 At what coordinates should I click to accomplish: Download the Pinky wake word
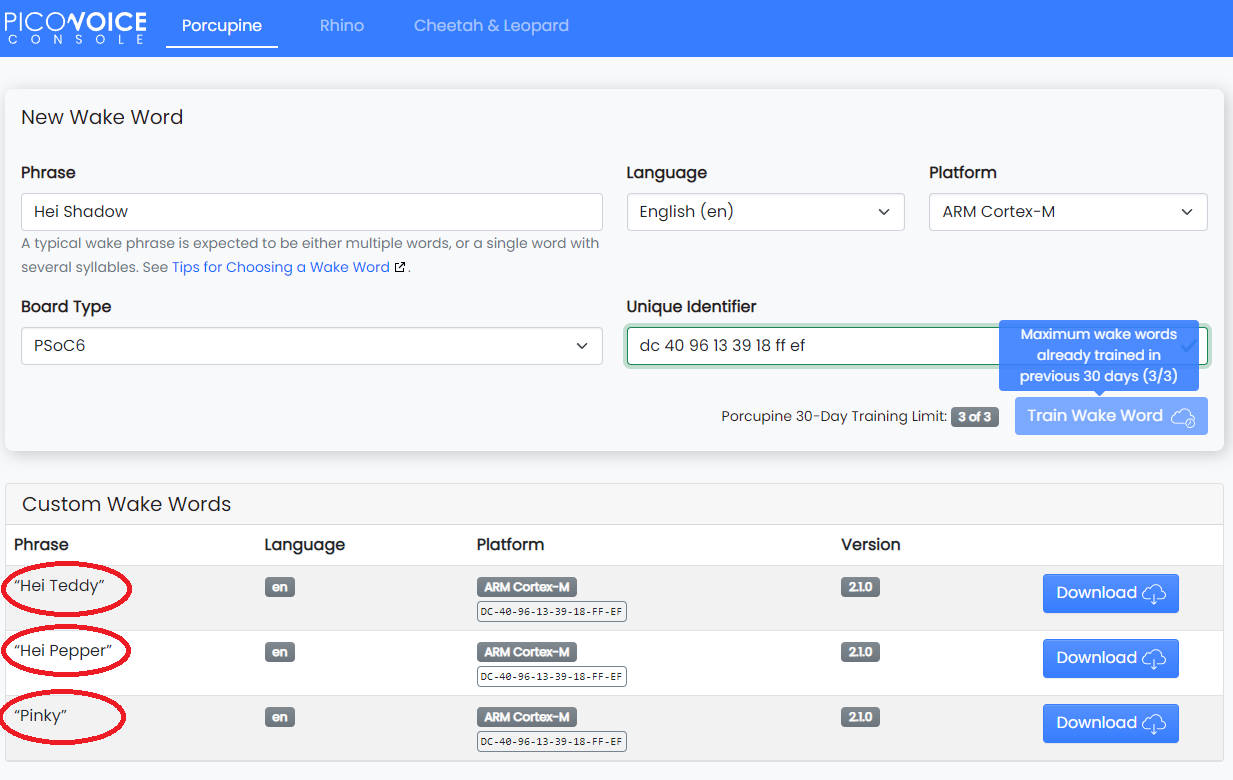1111,723
